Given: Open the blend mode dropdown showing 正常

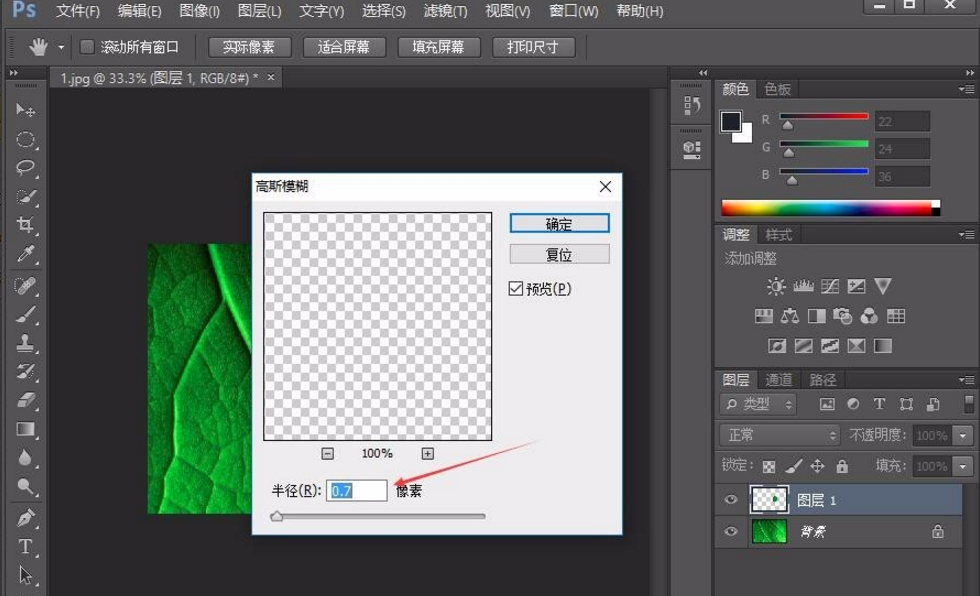Looking at the screenshot, I should [x=780, y=435].
